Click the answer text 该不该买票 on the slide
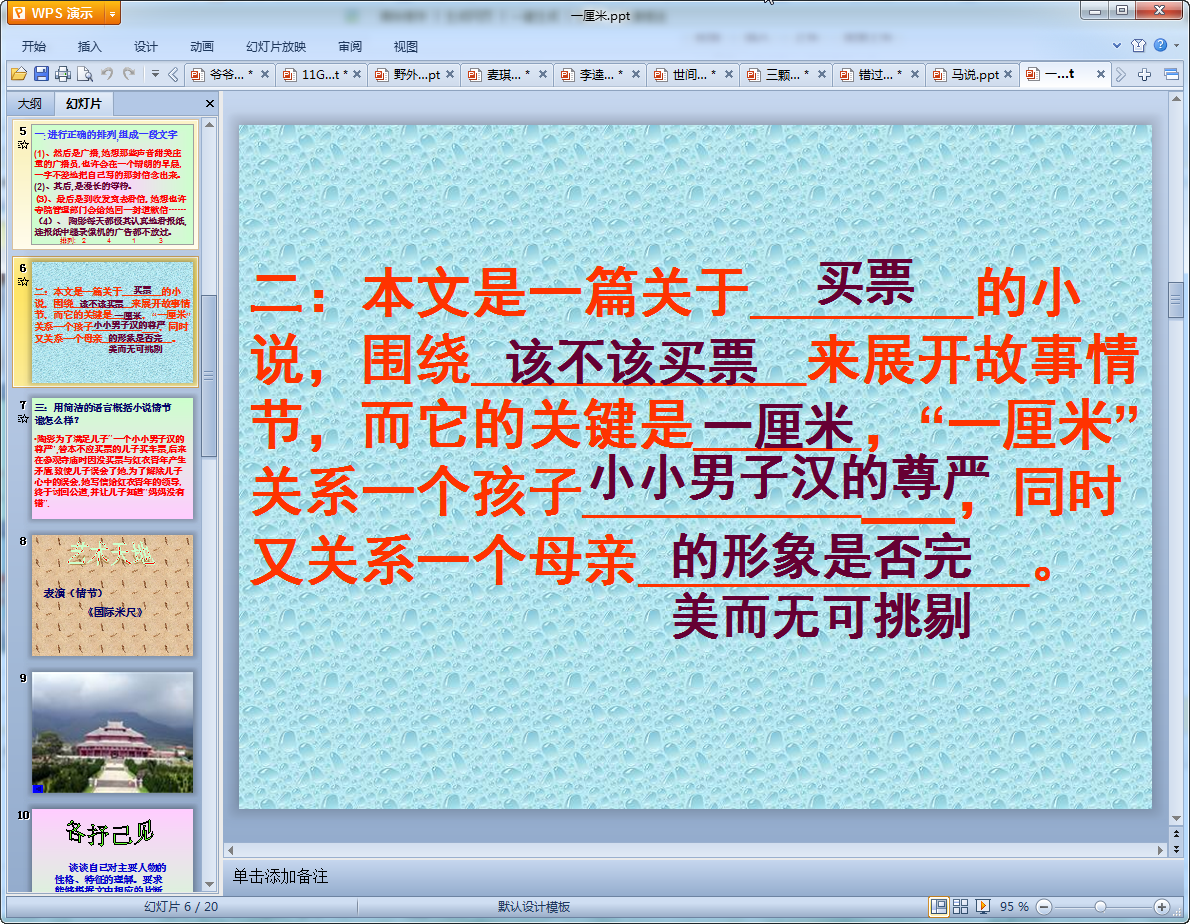This screenshot has width=1190, height=924. point(632,363)
